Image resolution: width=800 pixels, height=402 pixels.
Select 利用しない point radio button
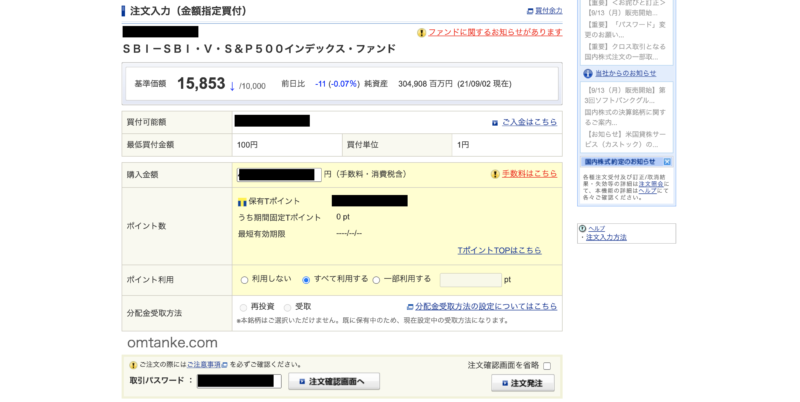[244, 280]
